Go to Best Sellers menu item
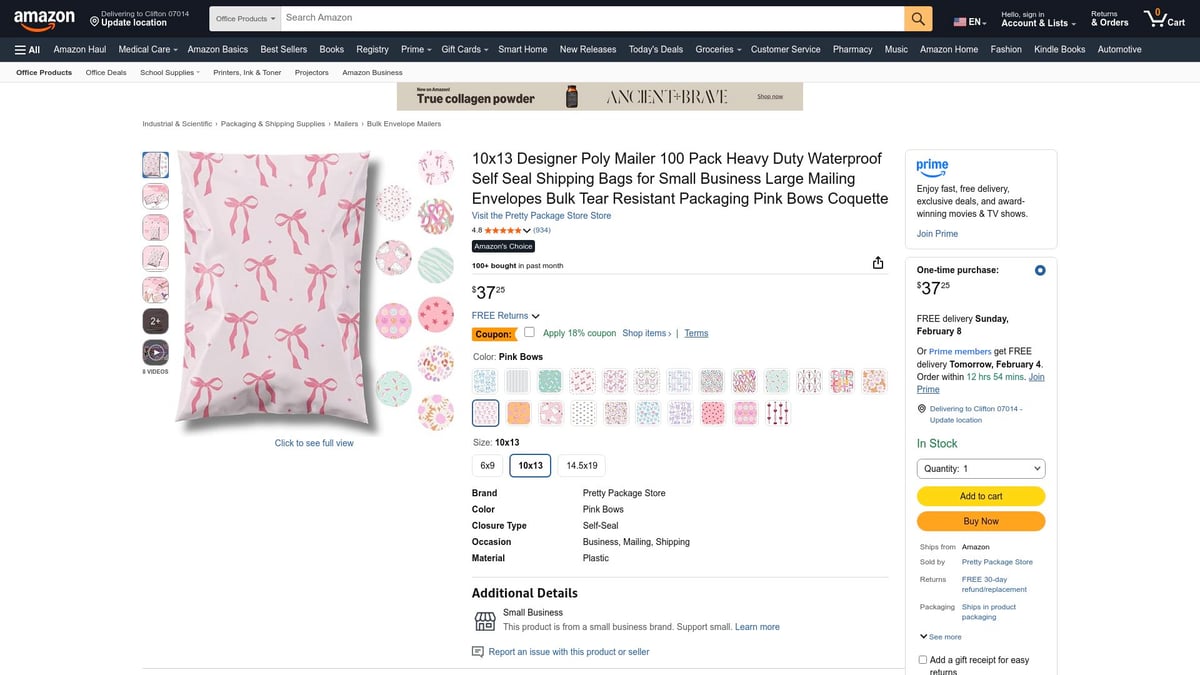This screenshot has width=1200, height=675. click(283, 49)
